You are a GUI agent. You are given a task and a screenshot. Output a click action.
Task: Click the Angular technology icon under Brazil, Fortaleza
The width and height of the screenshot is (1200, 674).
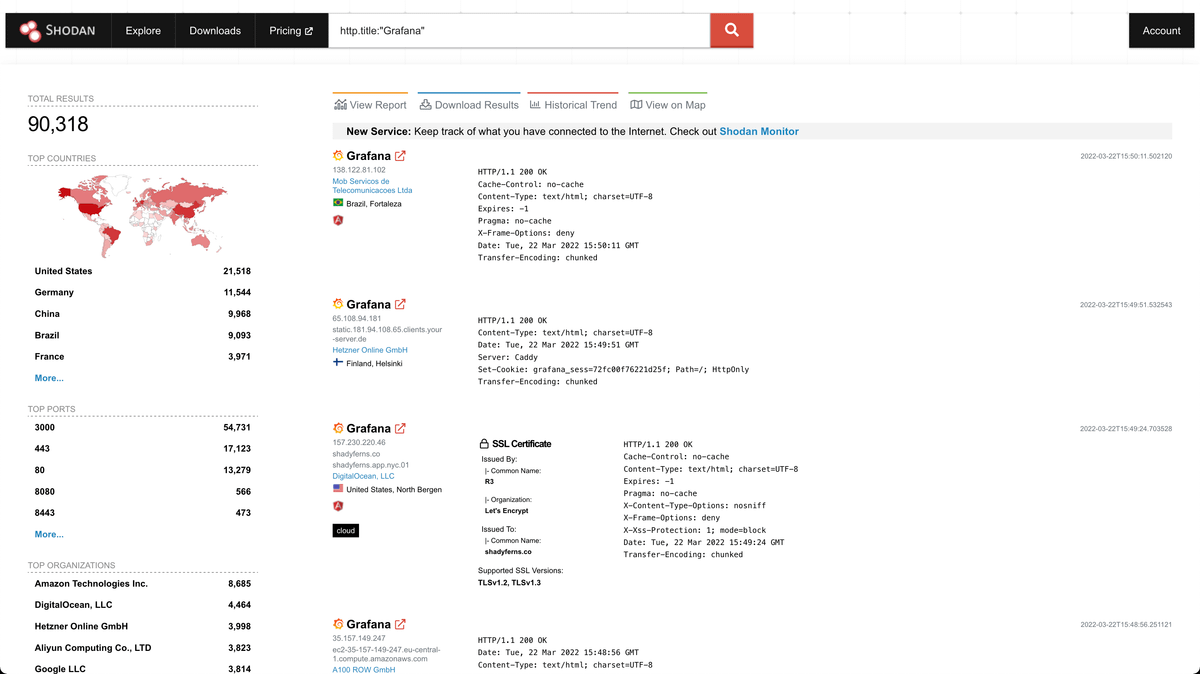338,220
